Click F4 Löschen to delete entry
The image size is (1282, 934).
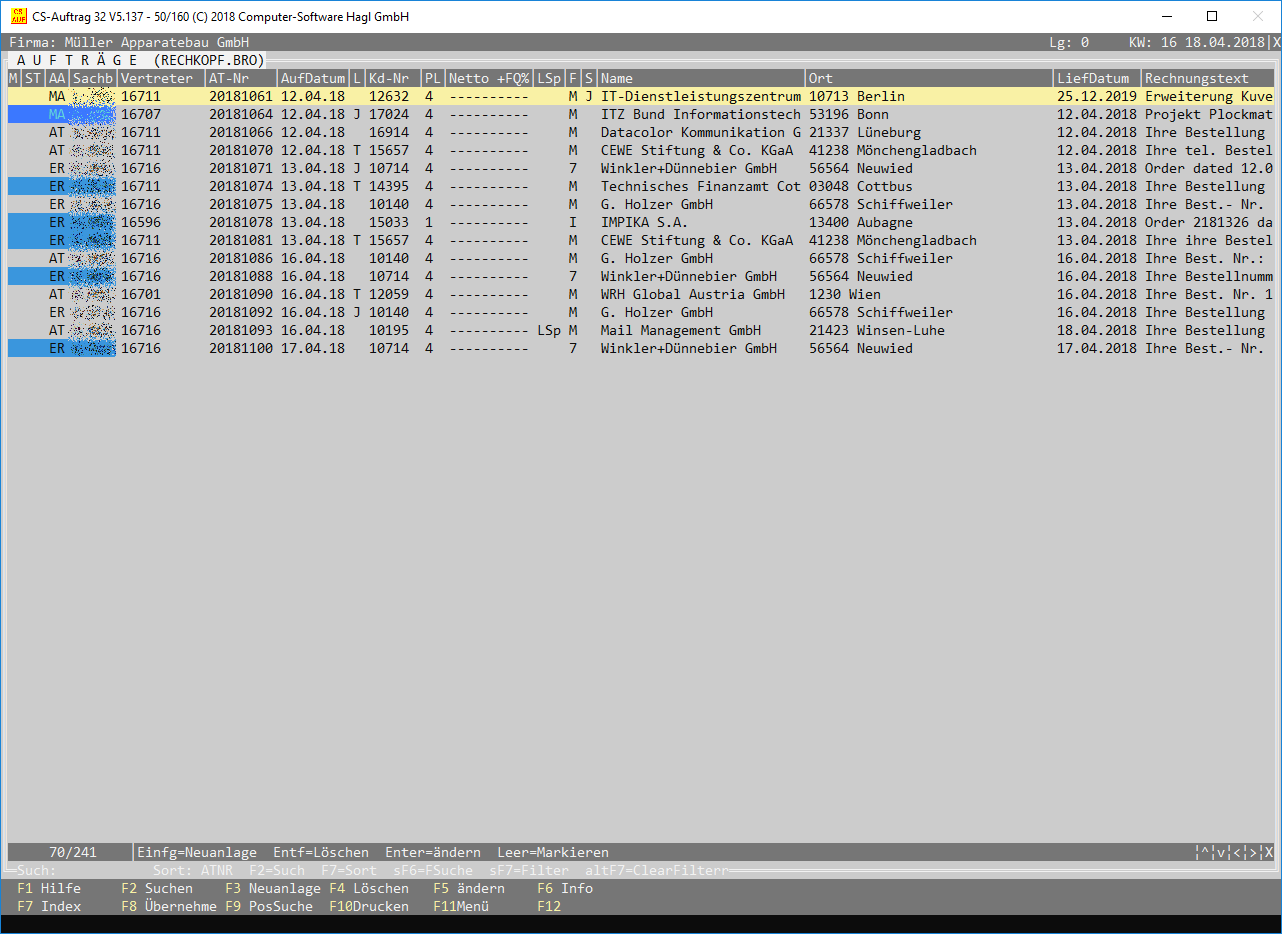click(368, 888)
